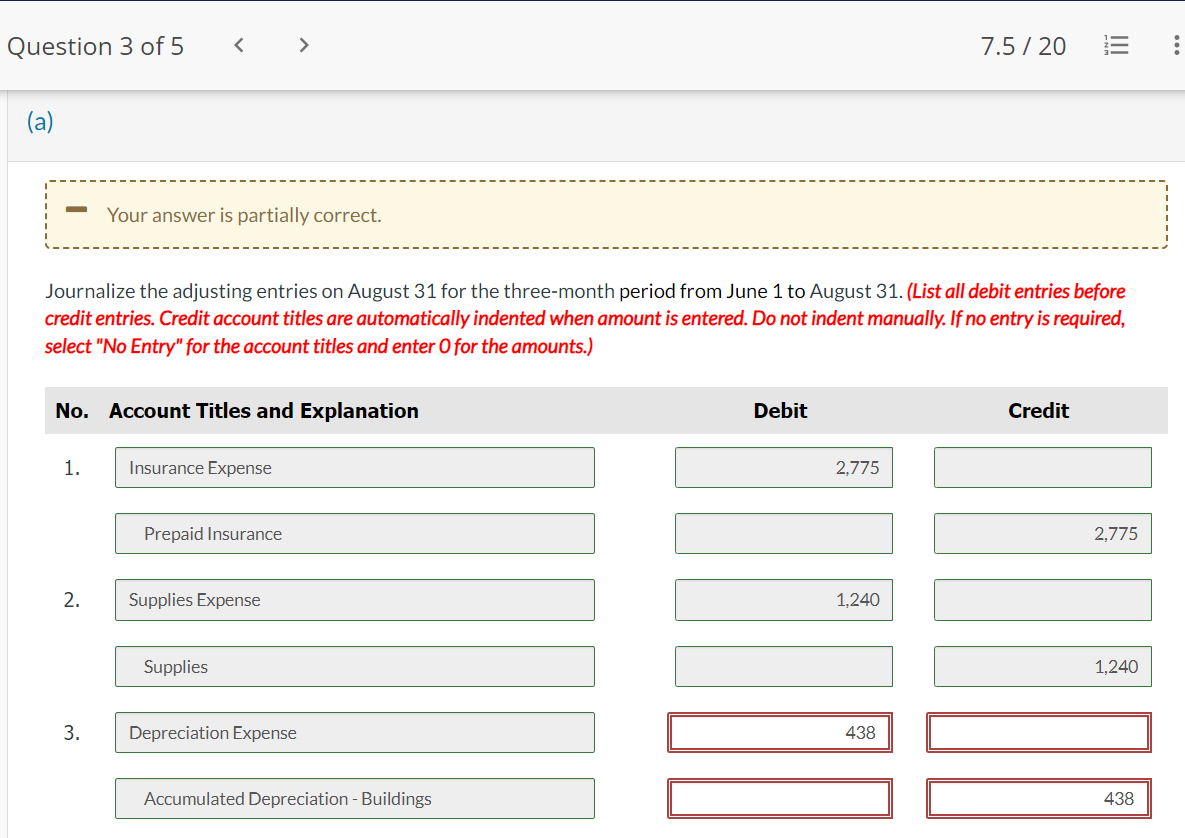Select the credit field showing 2,775
Screen dimensions: 1185x838
(x=1042, y=533)
